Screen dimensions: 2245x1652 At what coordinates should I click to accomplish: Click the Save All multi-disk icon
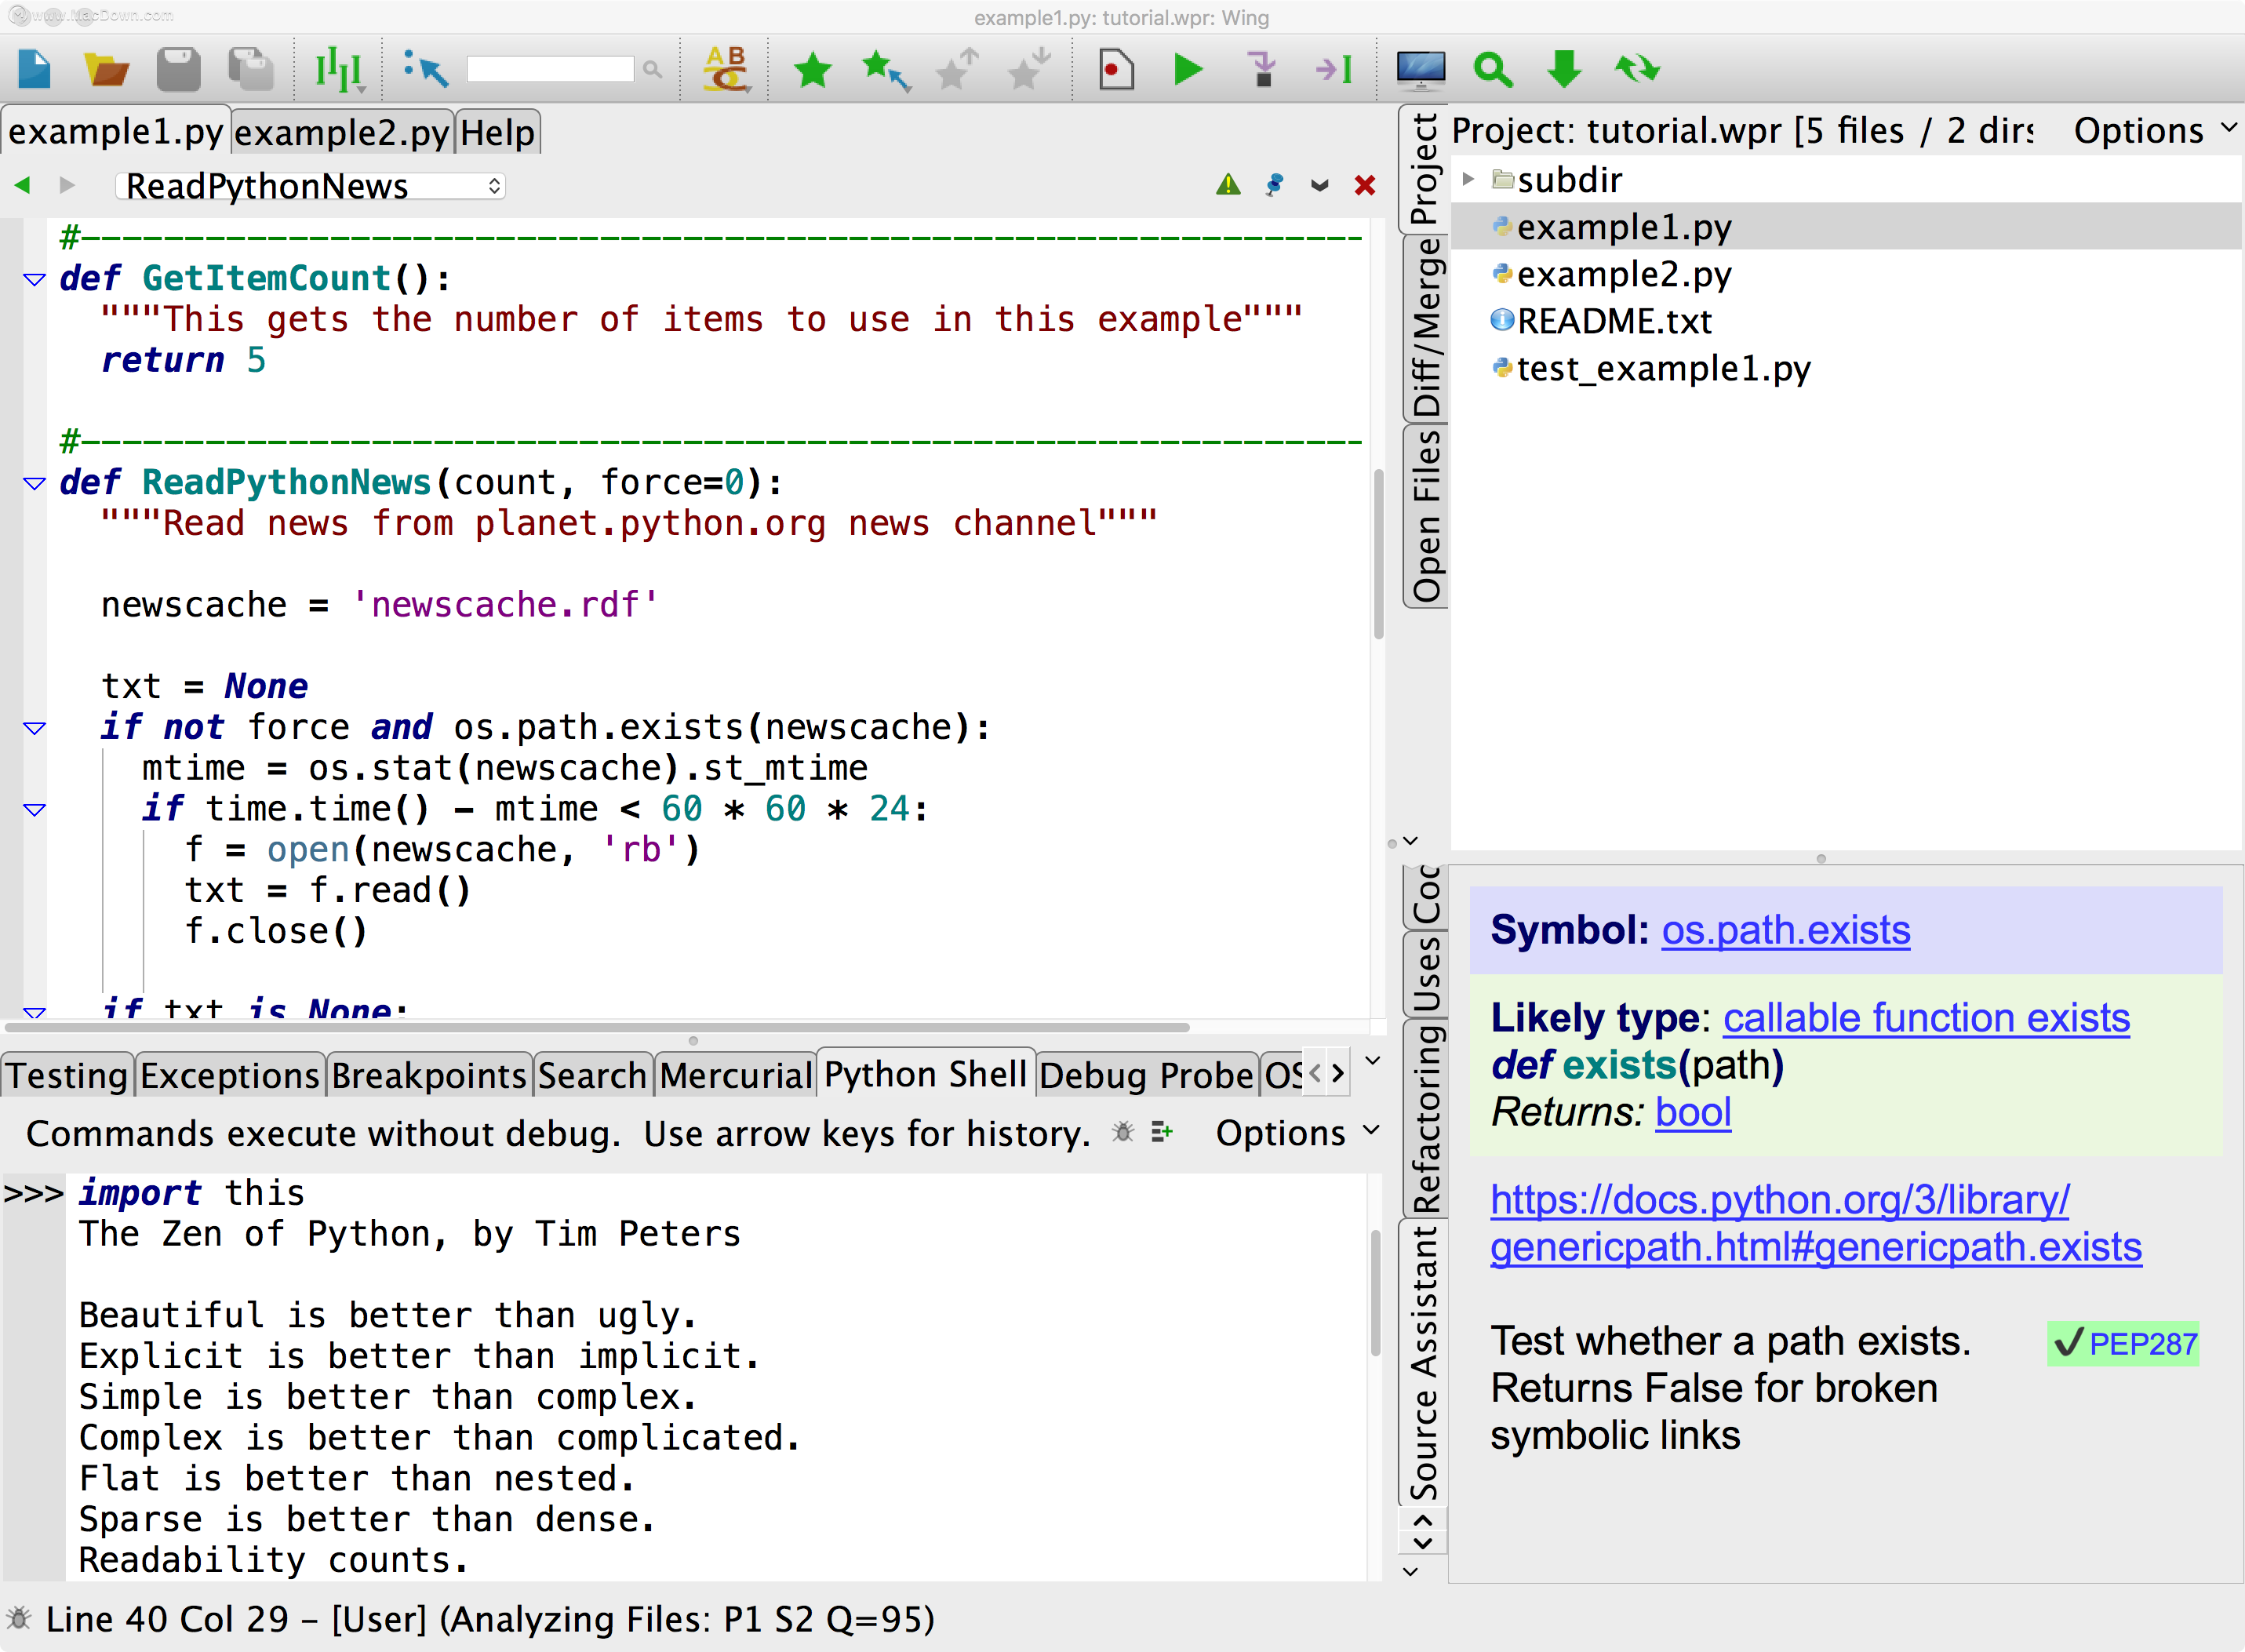250,69
